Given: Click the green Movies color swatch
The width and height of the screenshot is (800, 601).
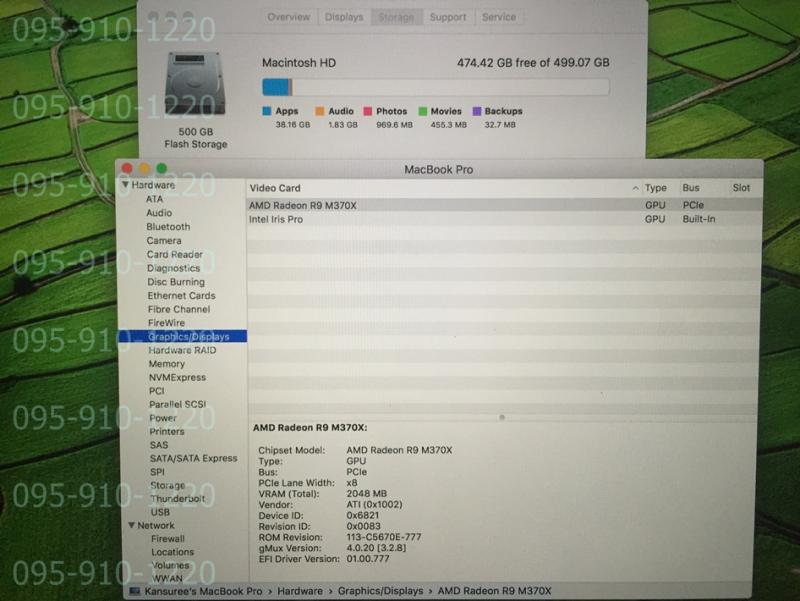Looking at the screenshot, I should click(422, 111).
